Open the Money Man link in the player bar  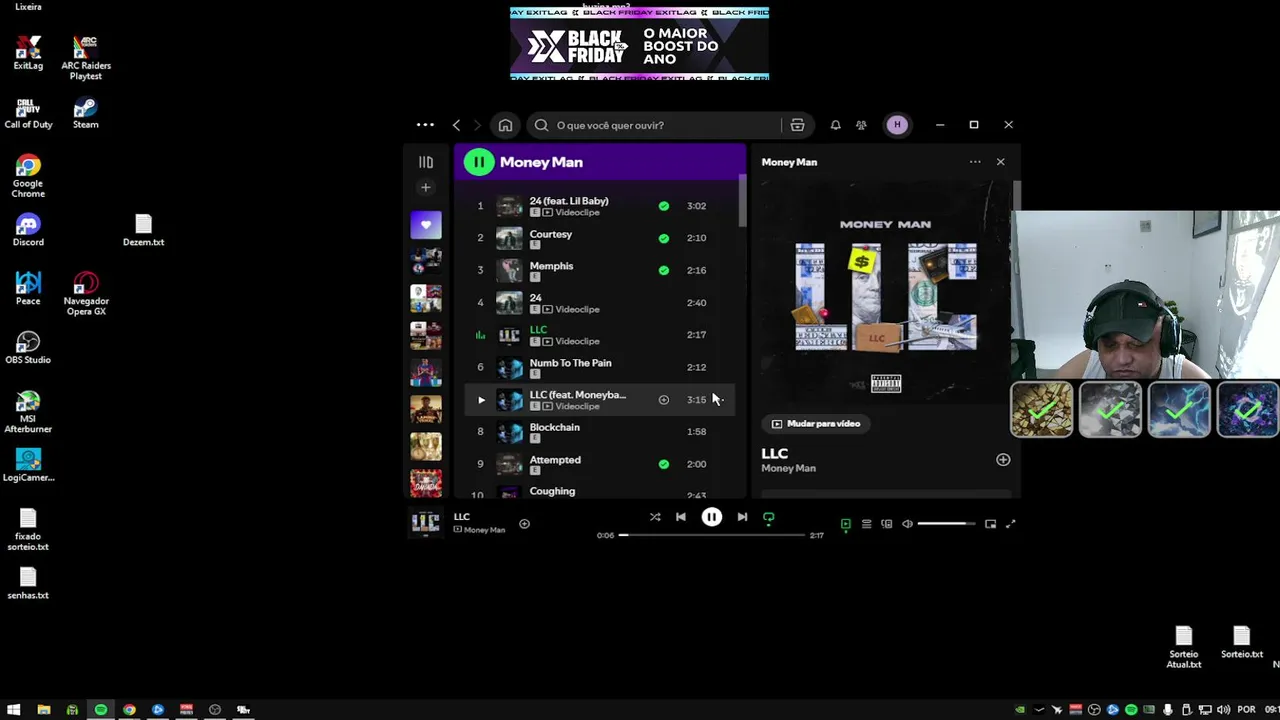484,530
